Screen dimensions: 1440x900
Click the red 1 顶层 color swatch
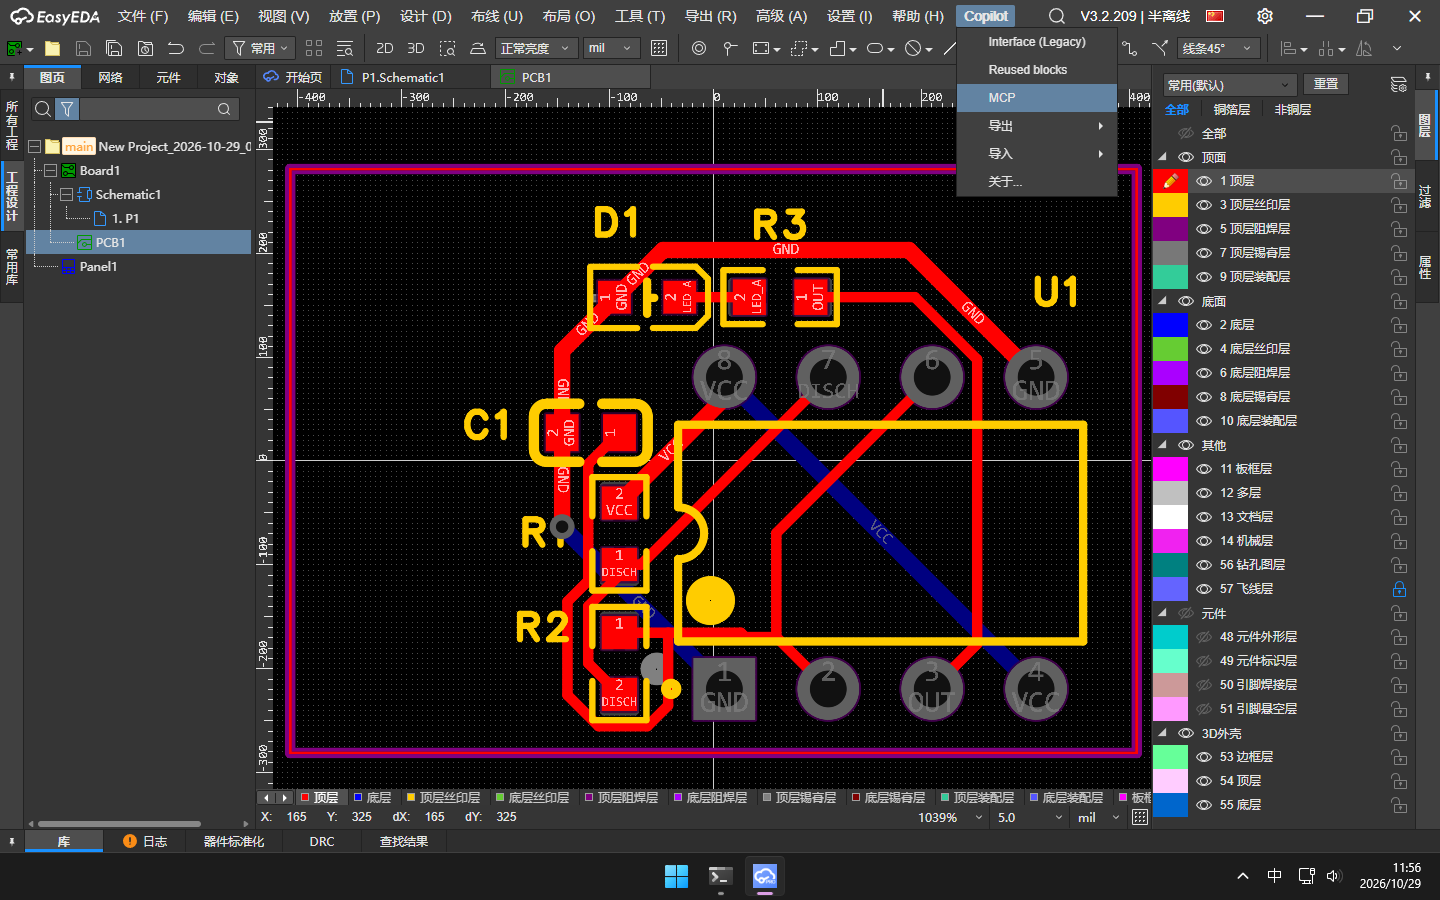(x=1171, y=181)
